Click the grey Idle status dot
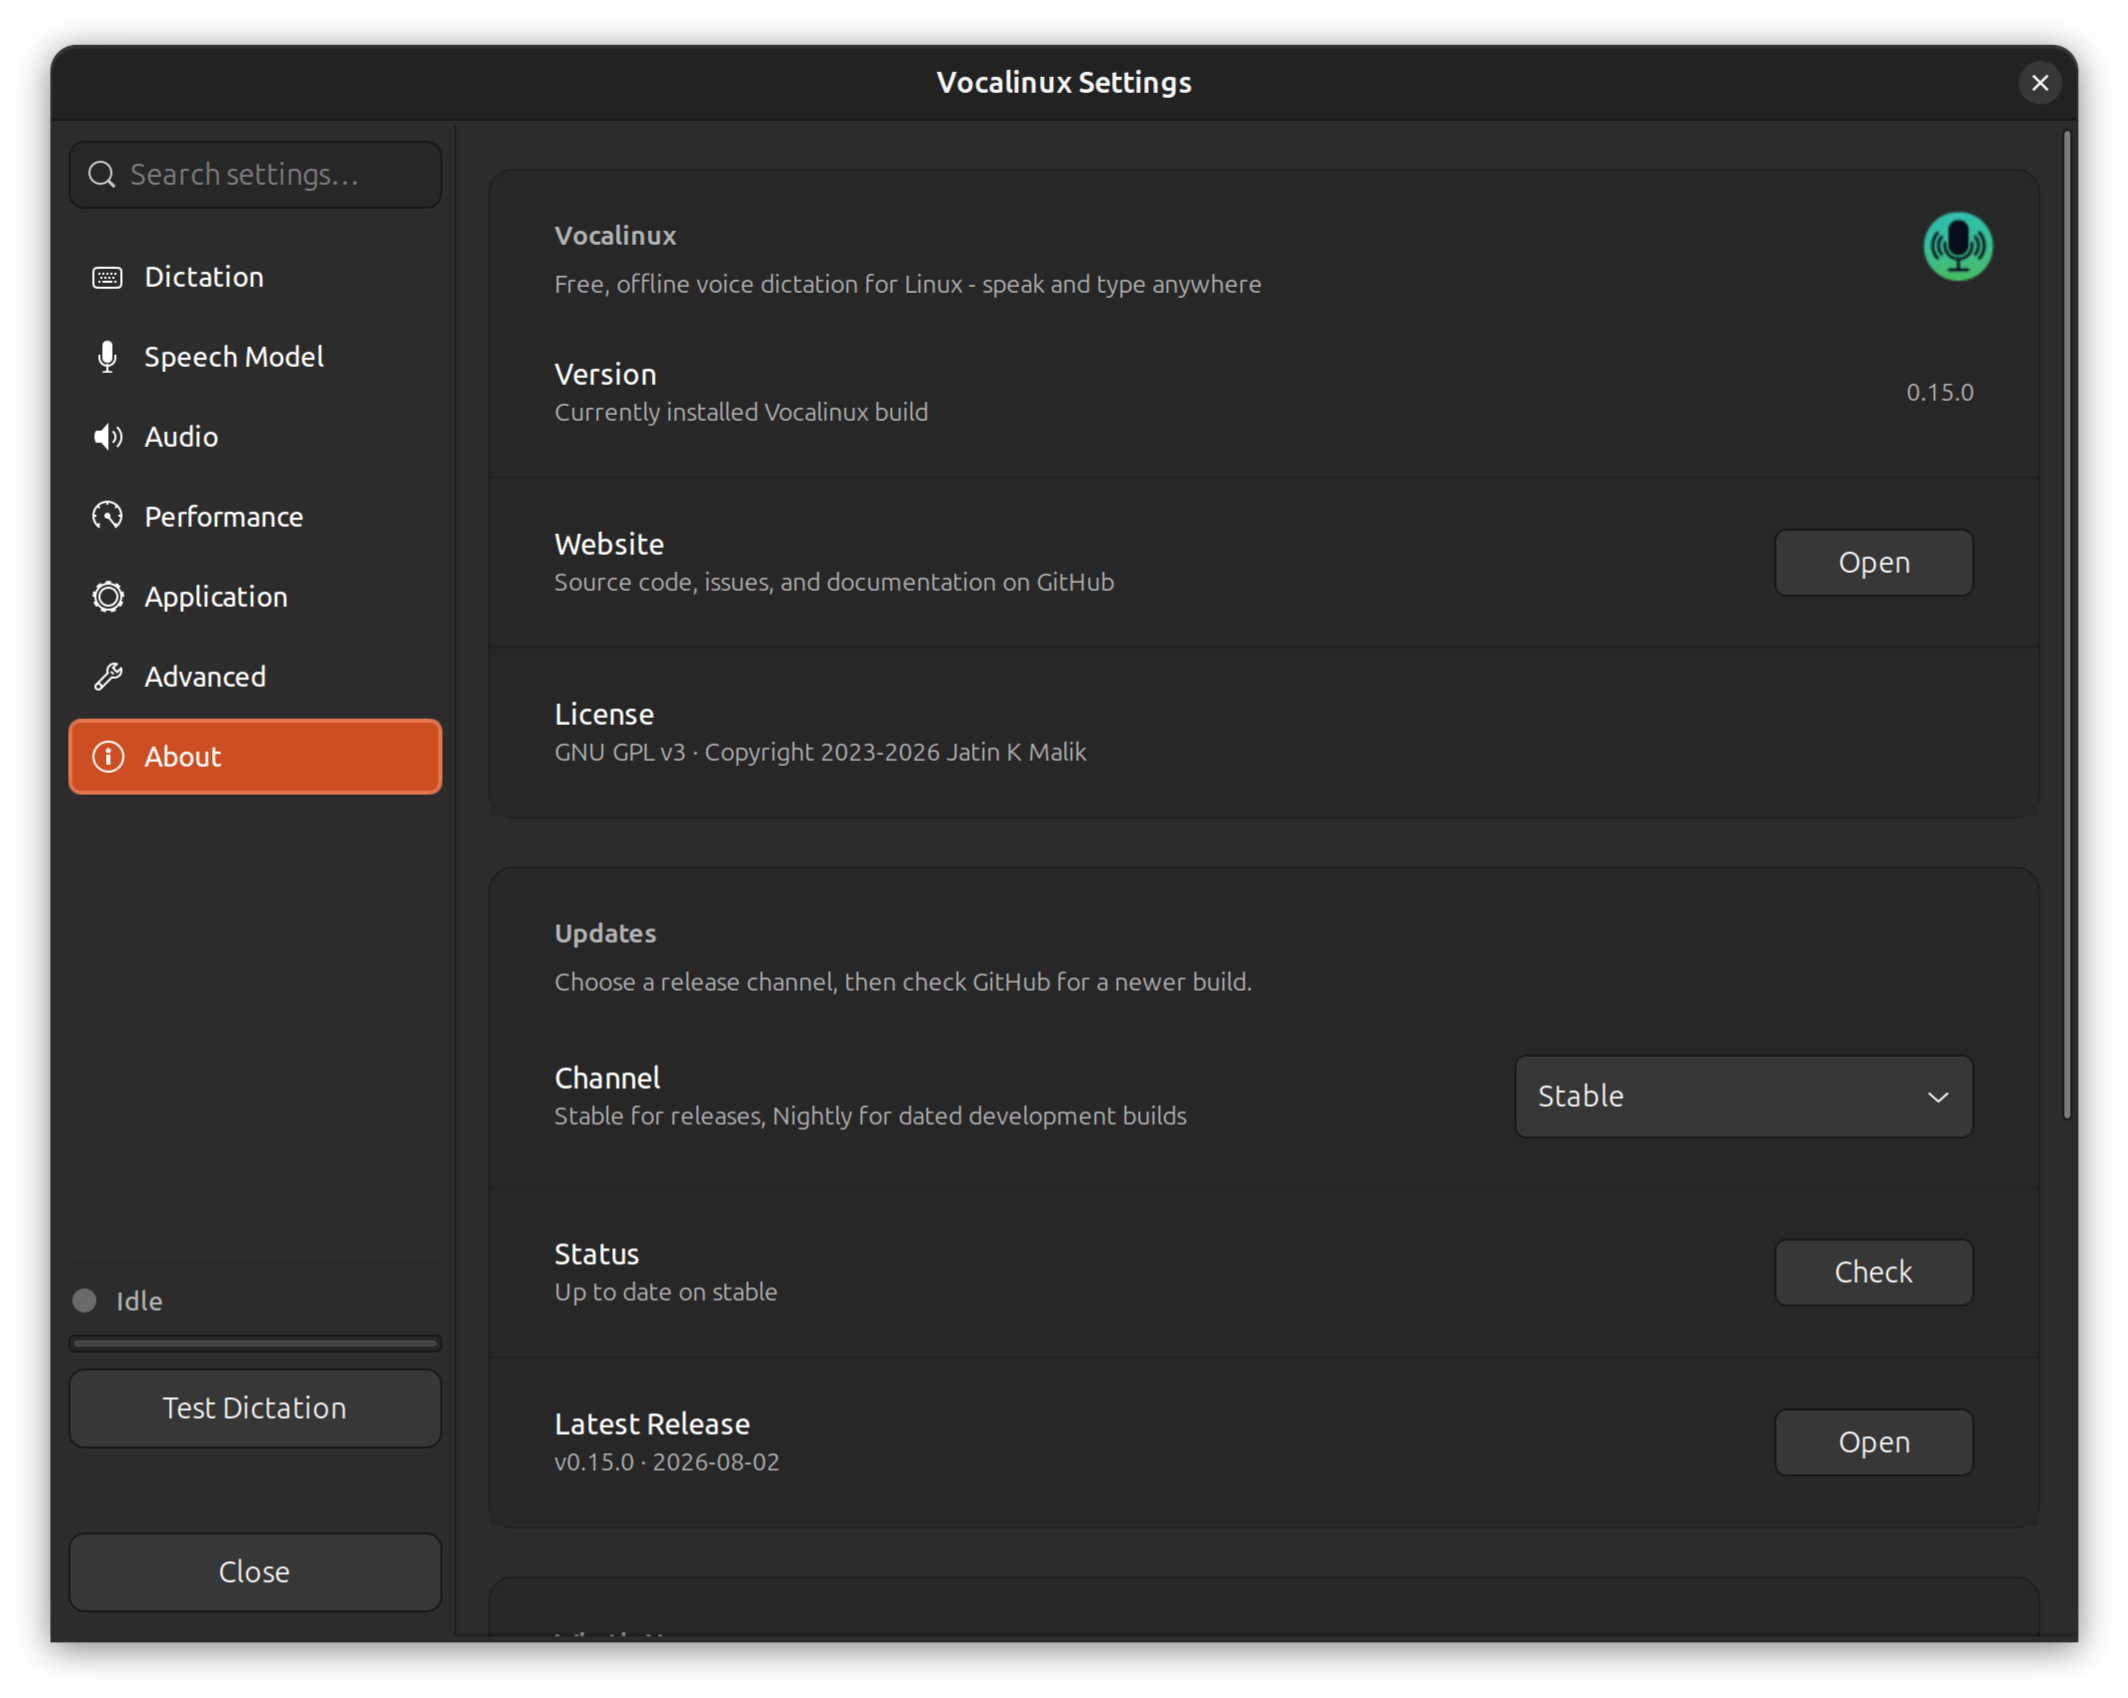This screenshot has height=1698, width=2128. pyautogui.click(x=85, y=1300)
